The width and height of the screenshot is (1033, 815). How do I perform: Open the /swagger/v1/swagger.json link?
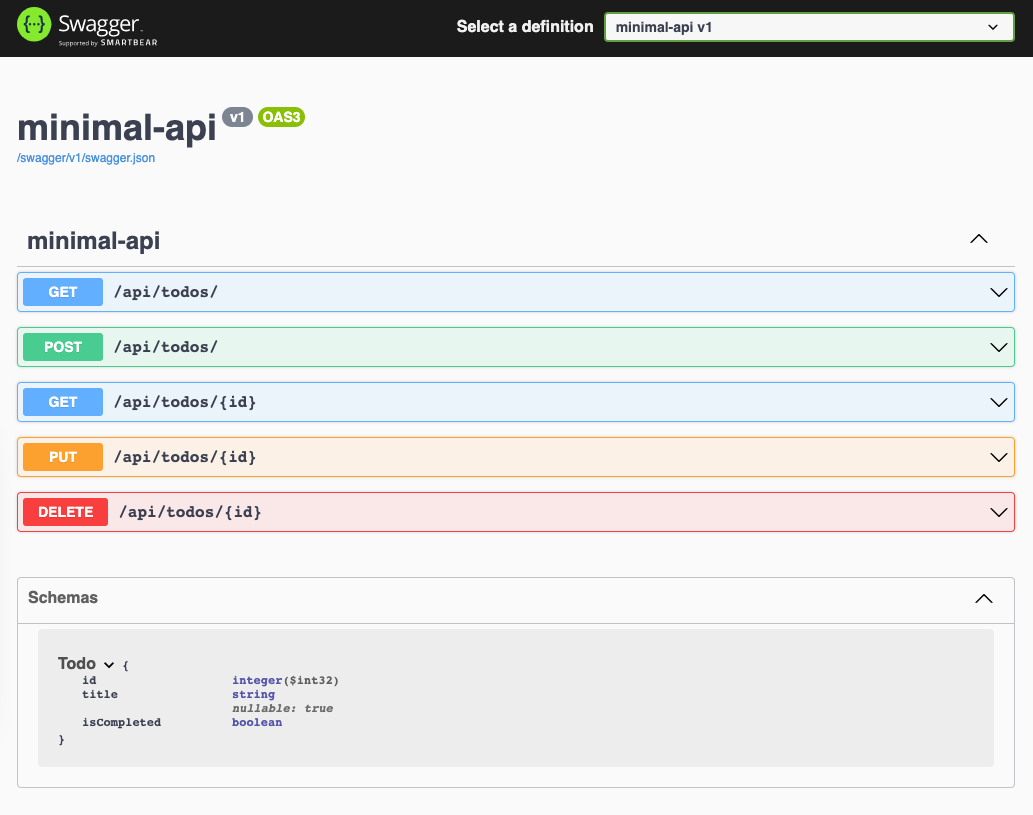point(85,157)
